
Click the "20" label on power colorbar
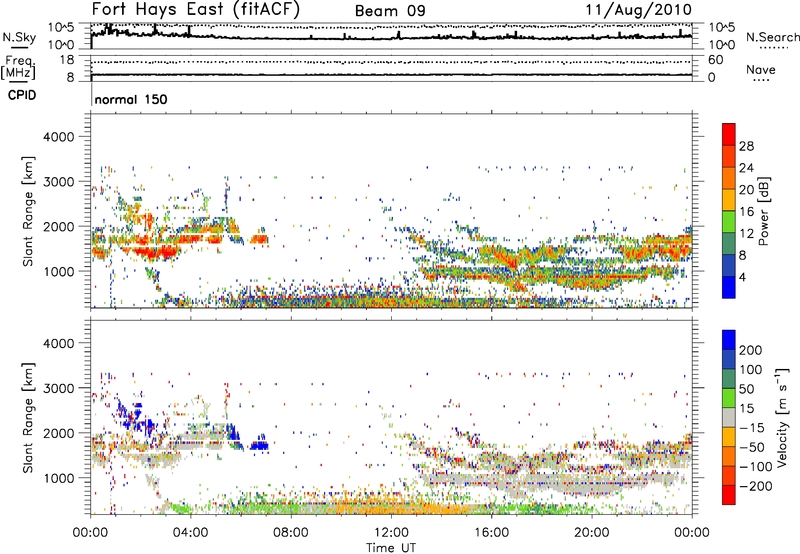746,190
